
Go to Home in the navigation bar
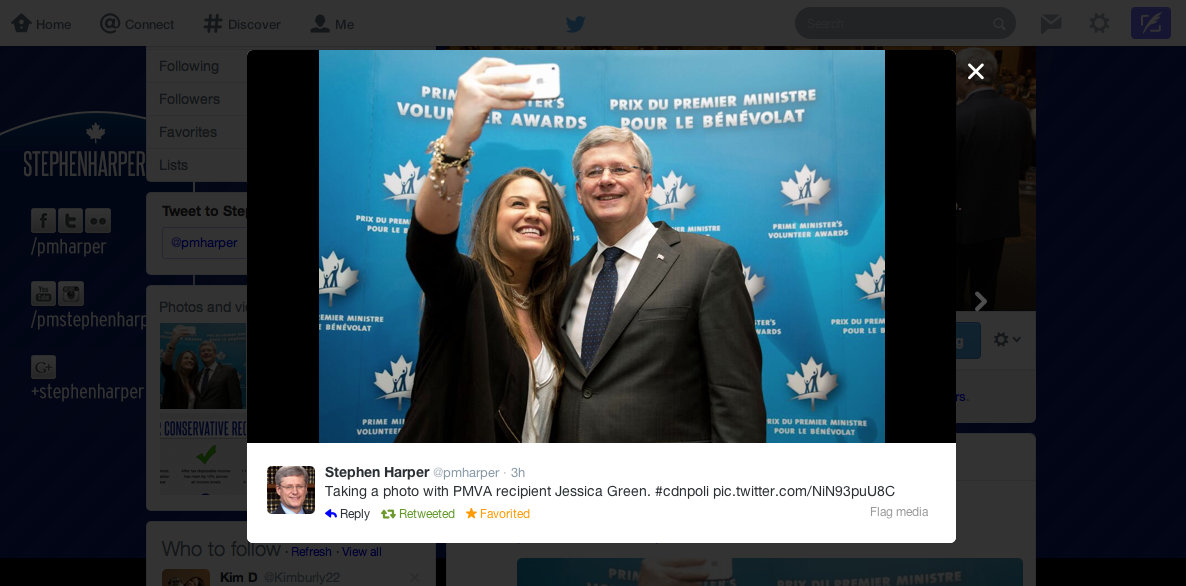point(42,24)
